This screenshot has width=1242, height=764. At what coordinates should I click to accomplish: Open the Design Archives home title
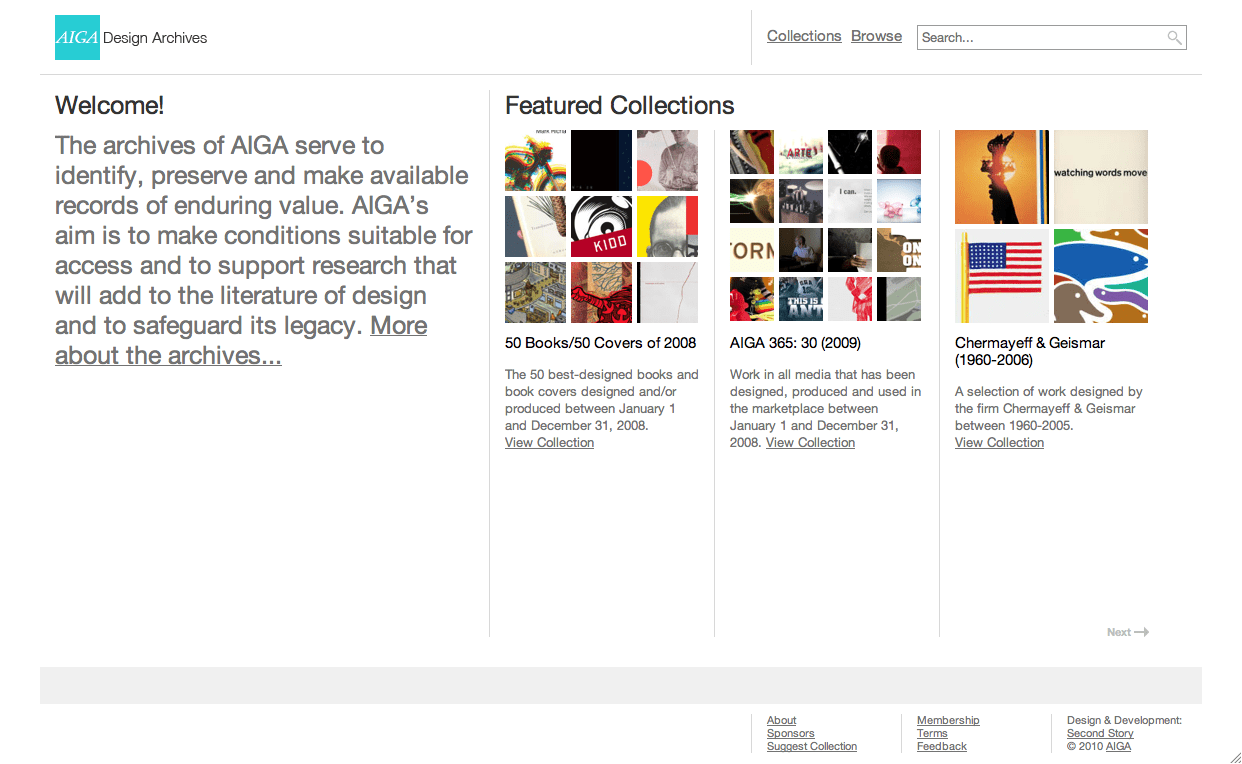point(155,38)
